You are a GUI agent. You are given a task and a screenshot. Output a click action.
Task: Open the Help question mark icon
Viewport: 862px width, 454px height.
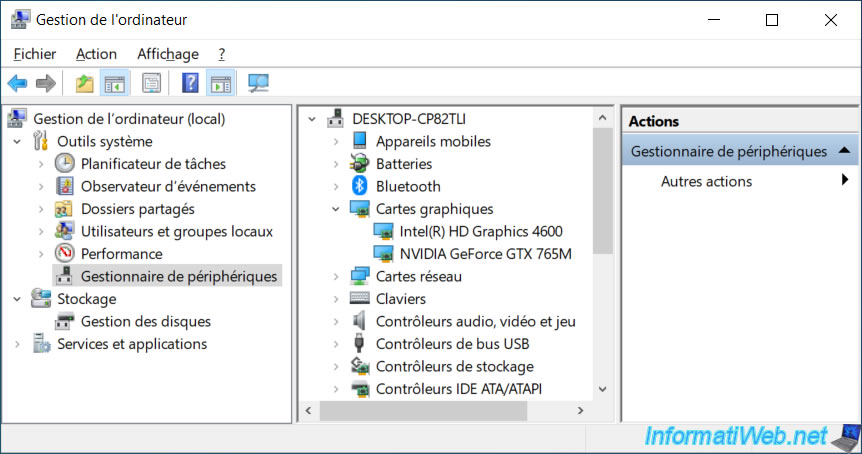click(190, 84)
